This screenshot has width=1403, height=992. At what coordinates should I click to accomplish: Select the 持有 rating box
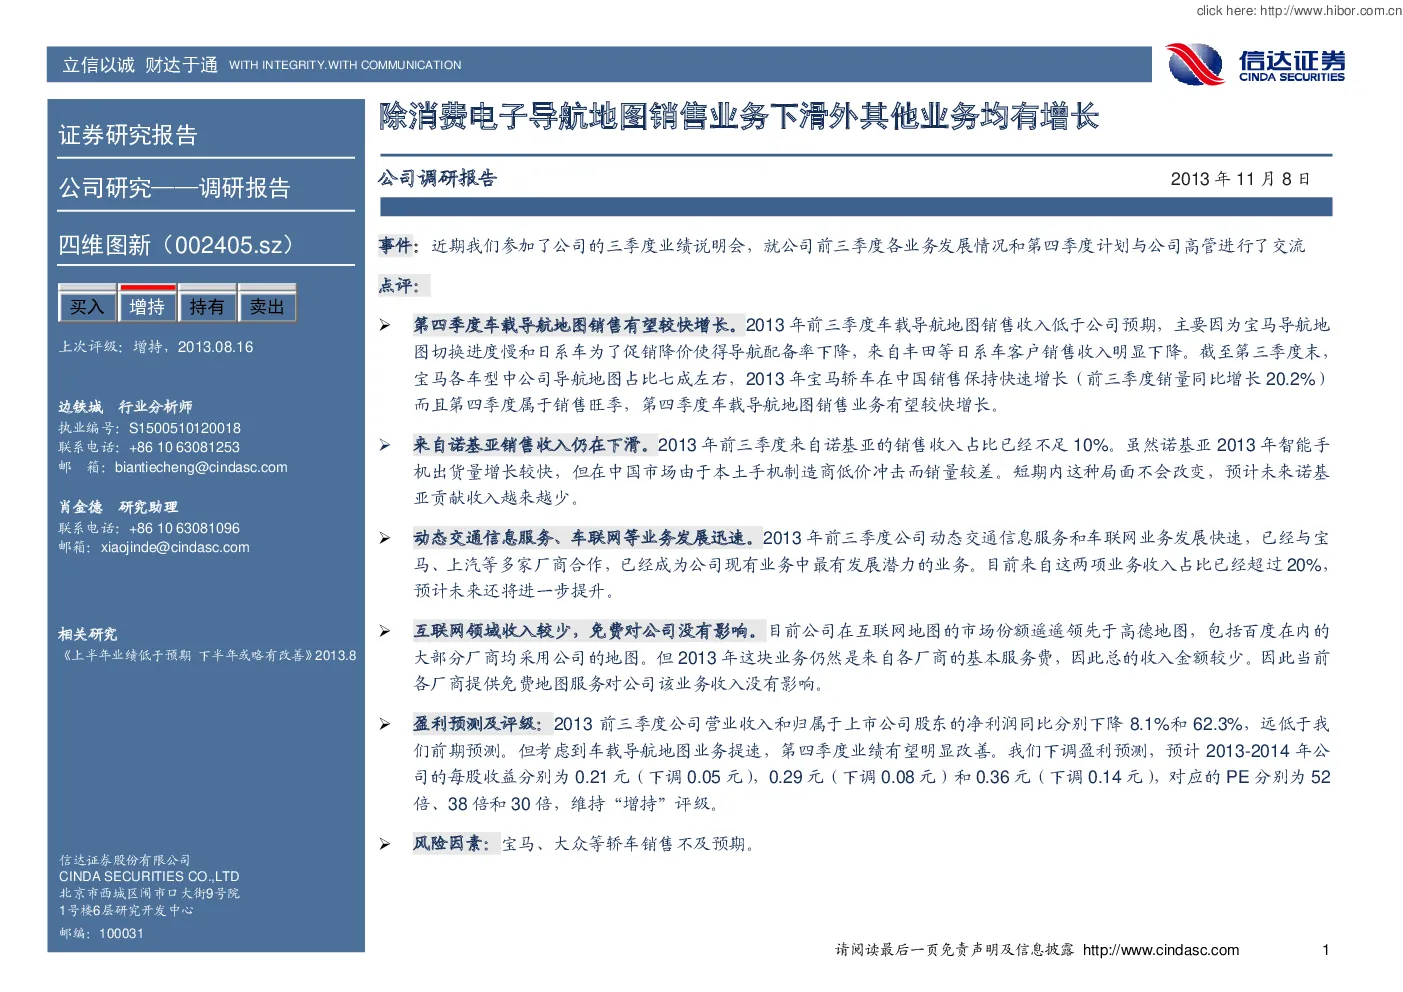click(207, 307)
